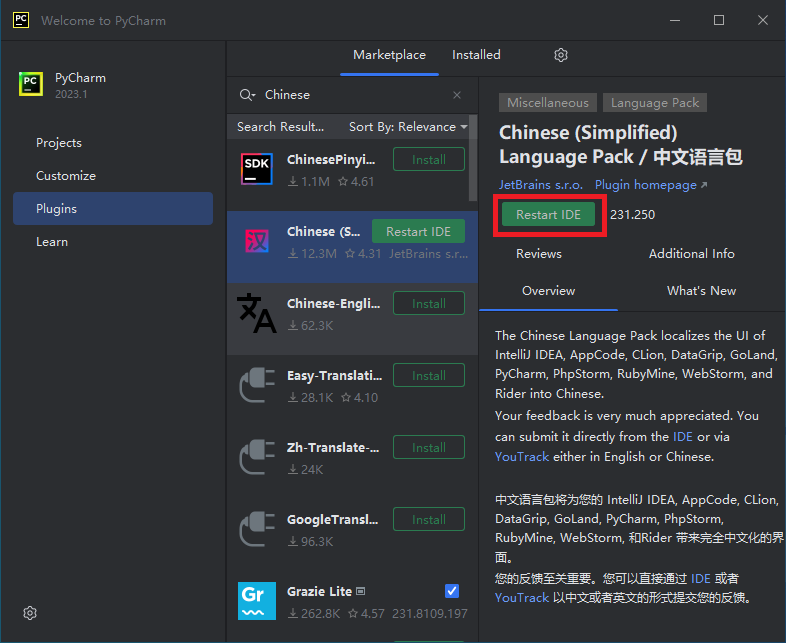
Task: Click the Language Pack tag
Action: (655, 103)
